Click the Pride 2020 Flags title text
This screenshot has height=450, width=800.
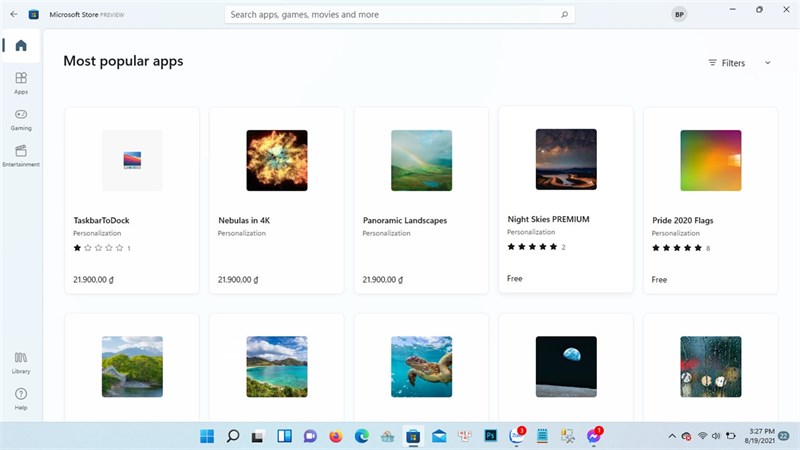coord(683,220)
